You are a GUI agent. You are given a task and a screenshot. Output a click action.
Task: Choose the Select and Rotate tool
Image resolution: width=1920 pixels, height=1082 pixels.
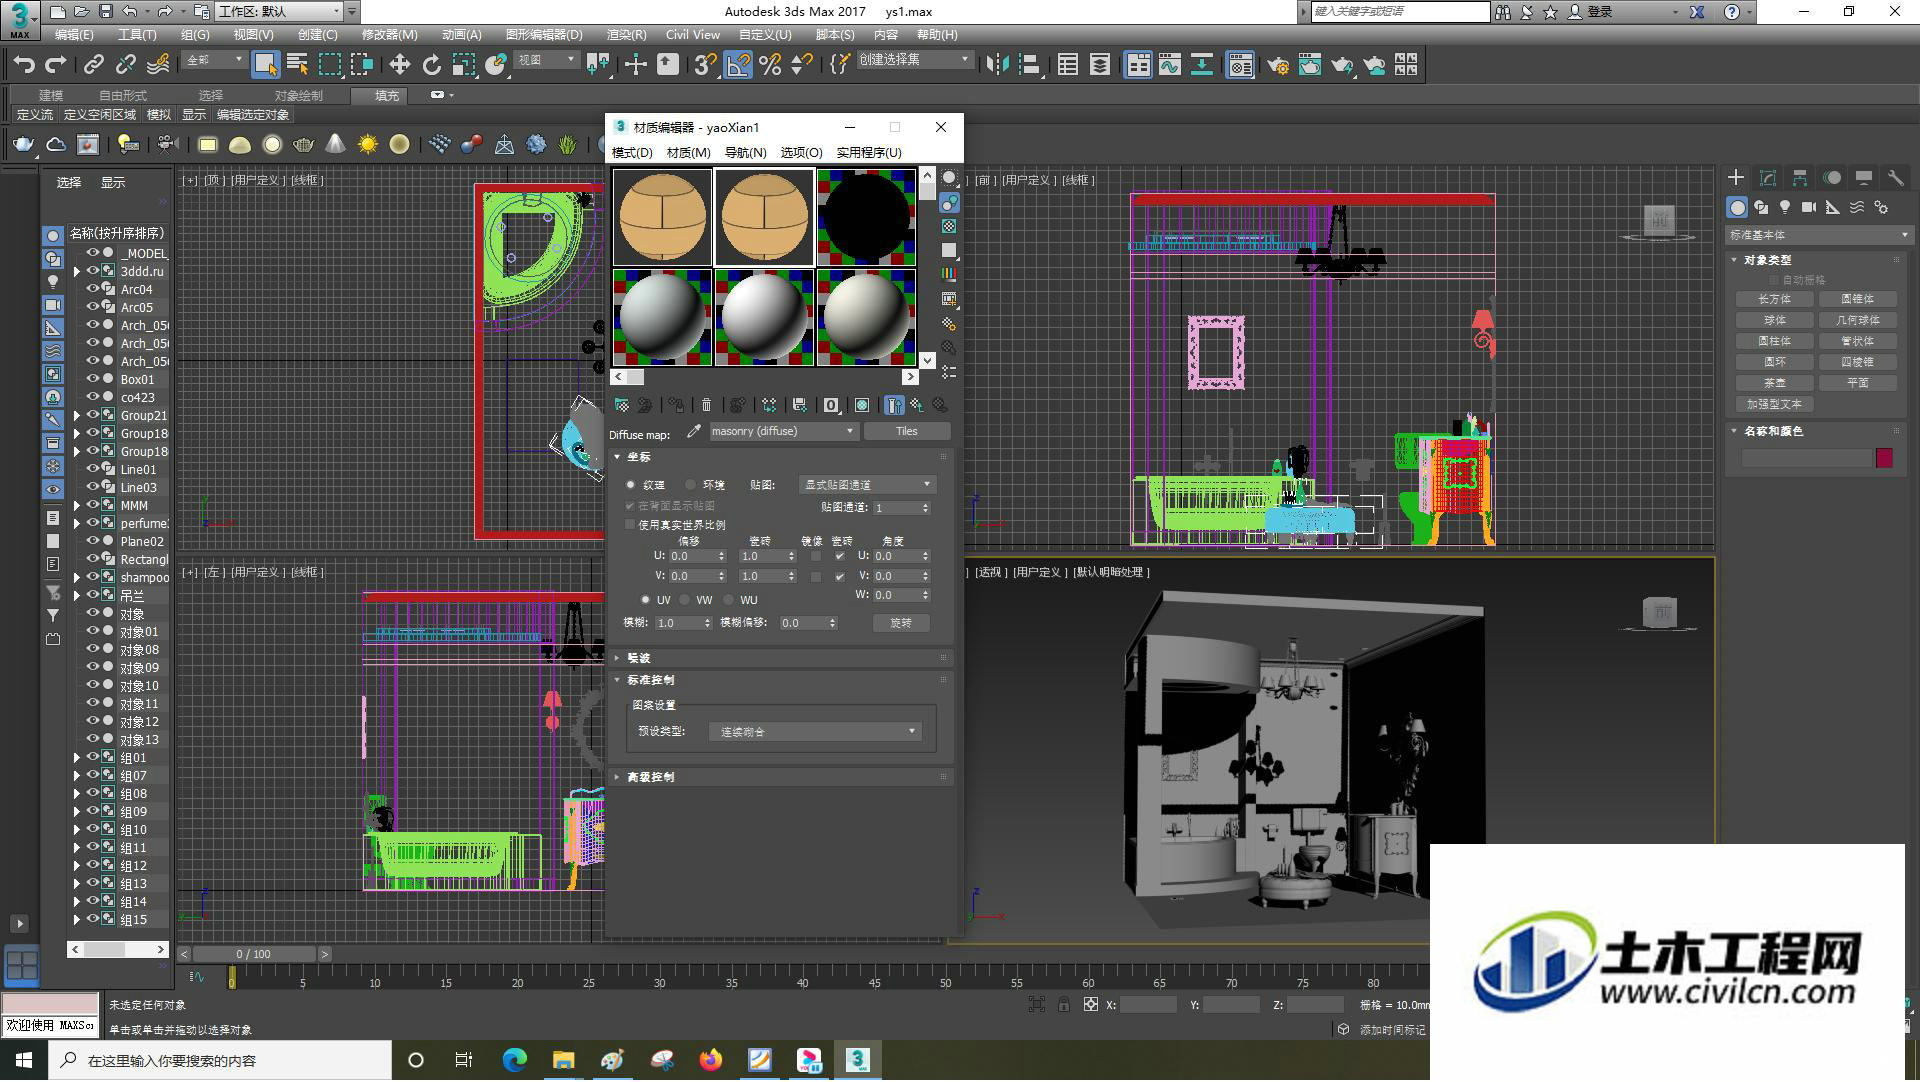(431, 65)
